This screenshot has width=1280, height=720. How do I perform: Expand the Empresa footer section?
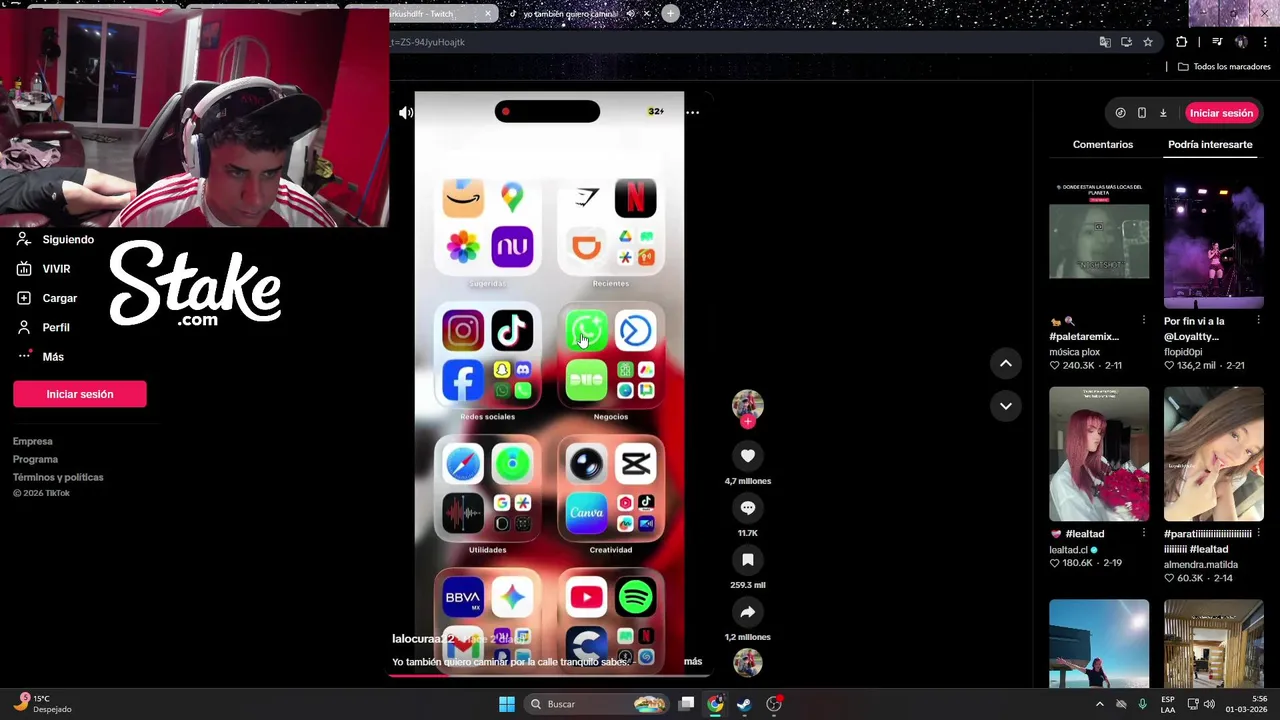[x=33, y=441]
